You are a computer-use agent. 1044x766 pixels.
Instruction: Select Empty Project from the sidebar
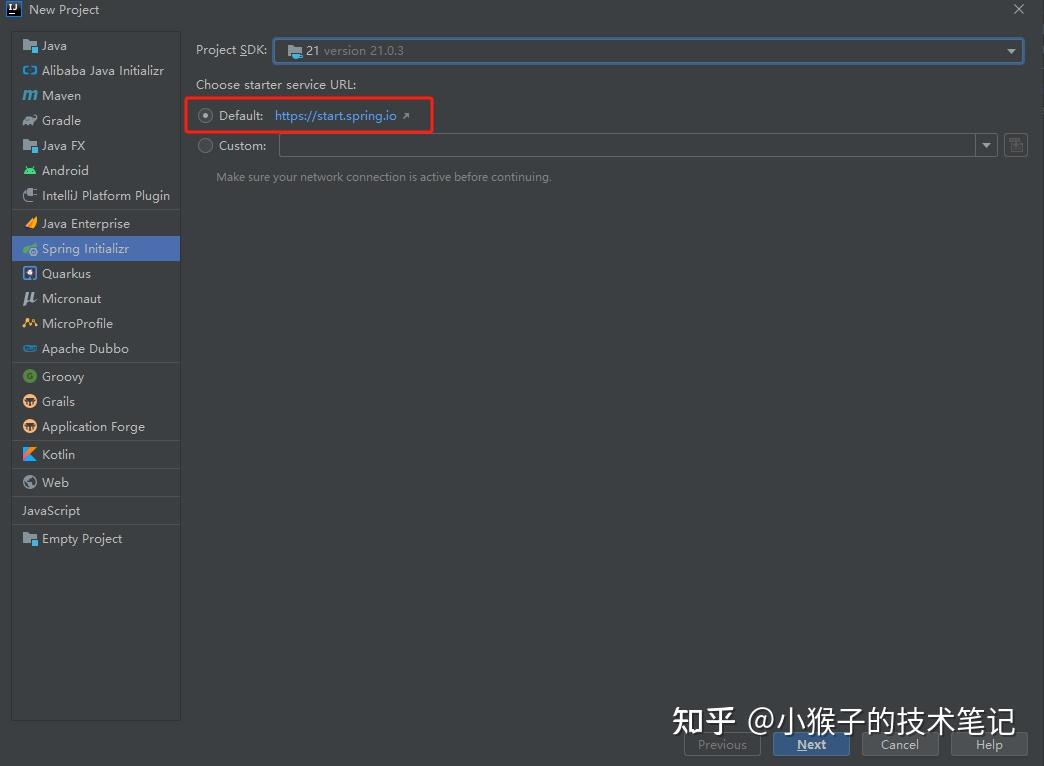pos(80,538)
